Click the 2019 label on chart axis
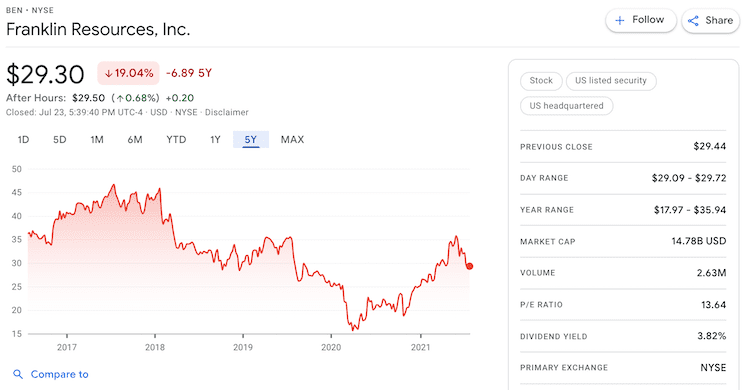 pos(243,347)
